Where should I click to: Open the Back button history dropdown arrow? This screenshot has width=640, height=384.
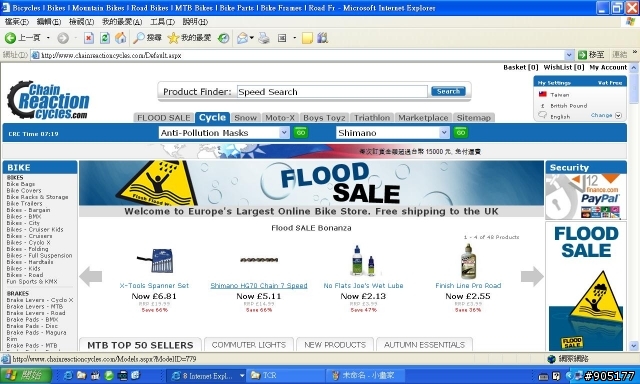(48, 38)
